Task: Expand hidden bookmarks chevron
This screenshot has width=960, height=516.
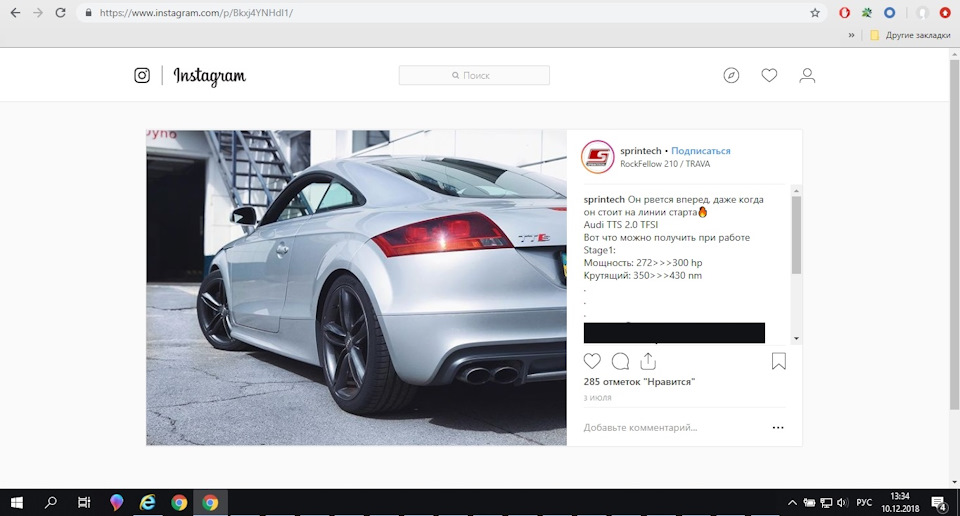Action: pyautogui.click(x=851, y=36)
